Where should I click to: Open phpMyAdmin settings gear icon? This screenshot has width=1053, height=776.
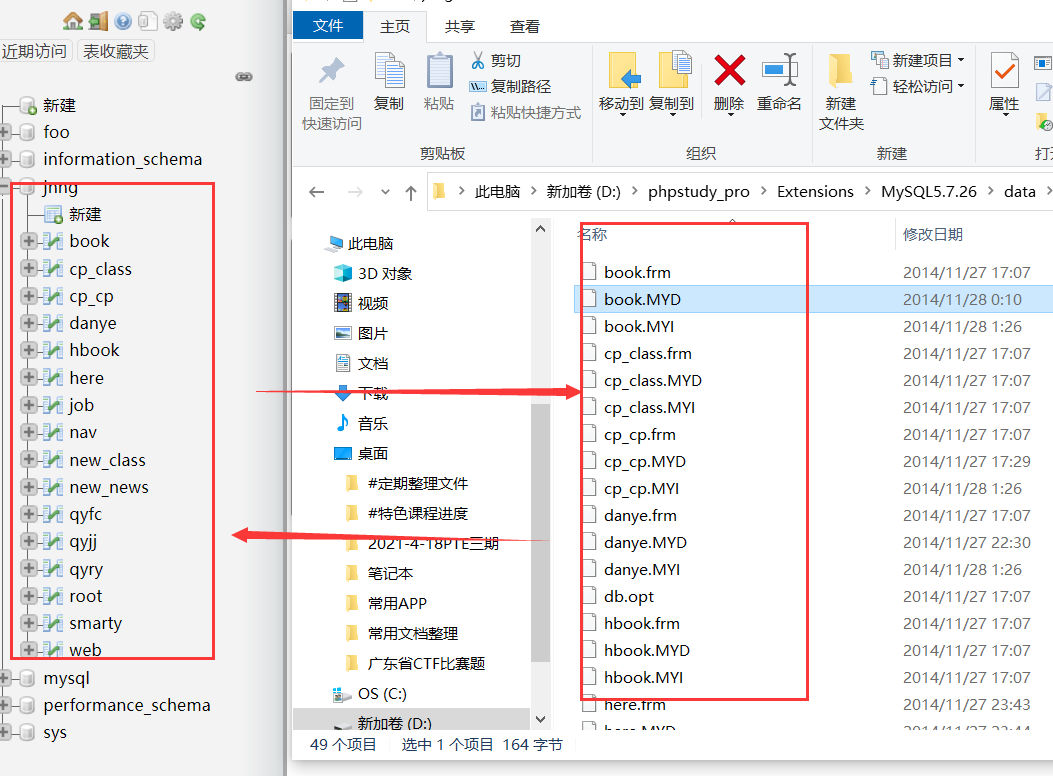click(173, 21)
